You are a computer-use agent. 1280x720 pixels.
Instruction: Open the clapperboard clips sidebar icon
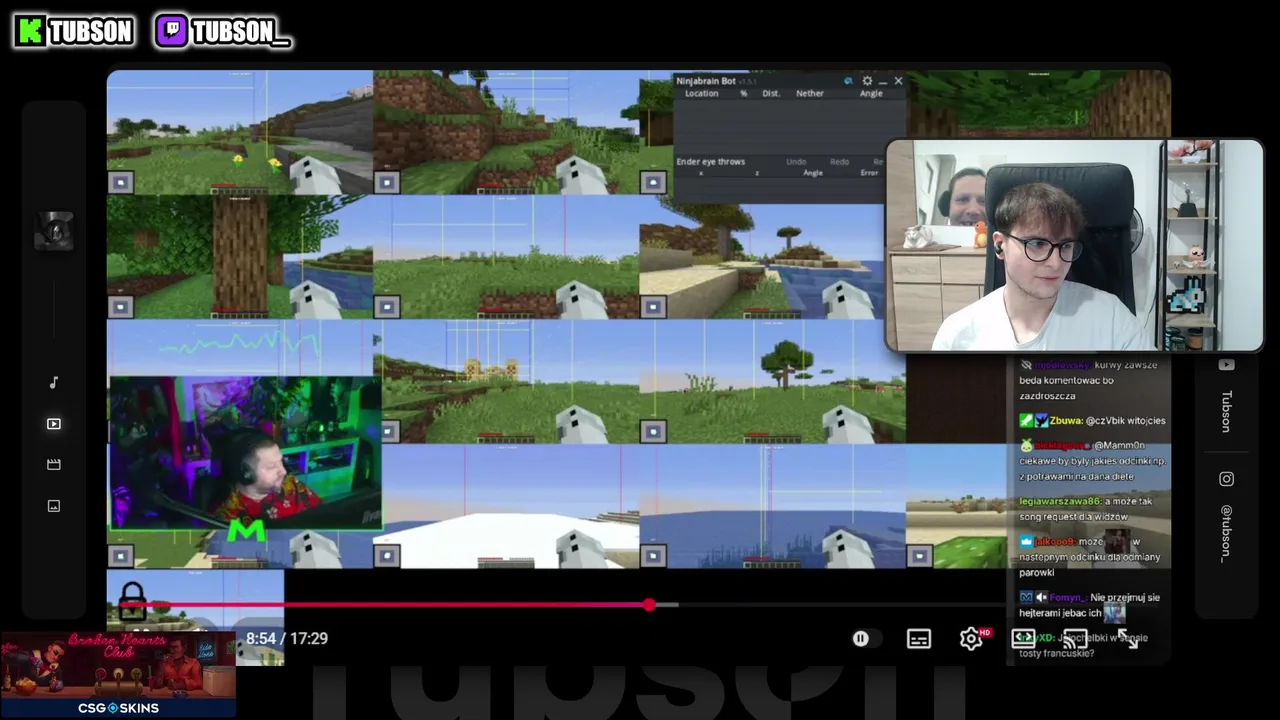[x=54, y=464]
